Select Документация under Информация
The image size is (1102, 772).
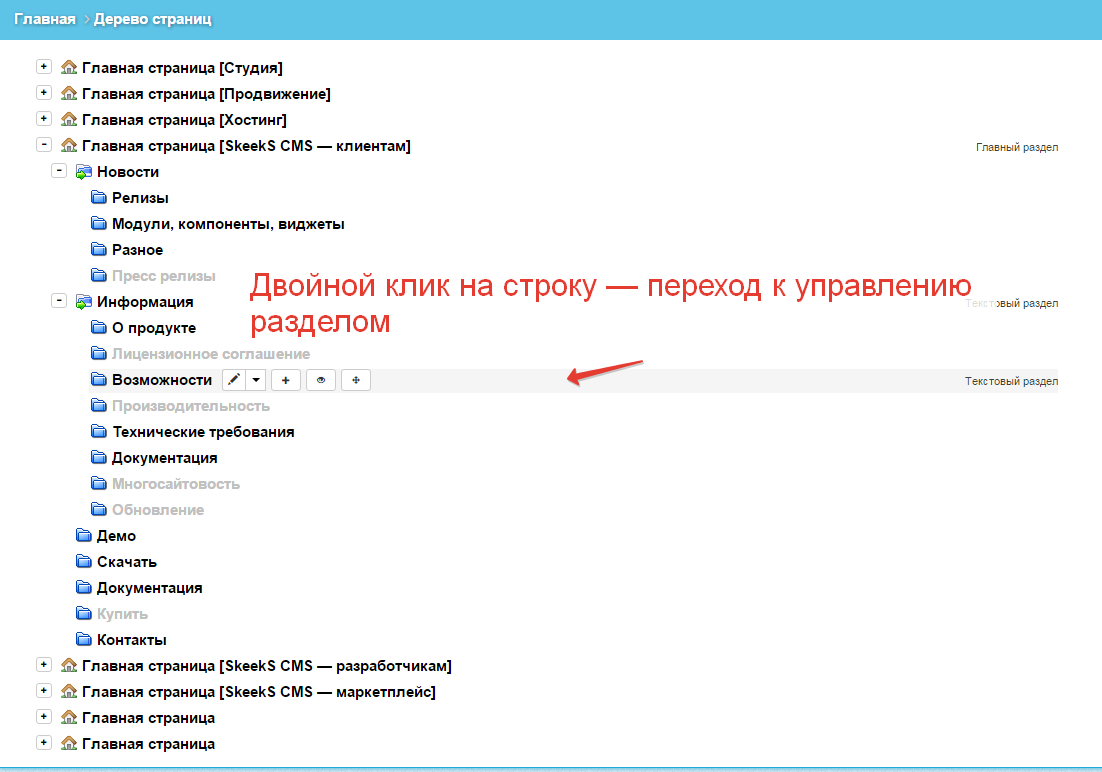click(164, 458)
